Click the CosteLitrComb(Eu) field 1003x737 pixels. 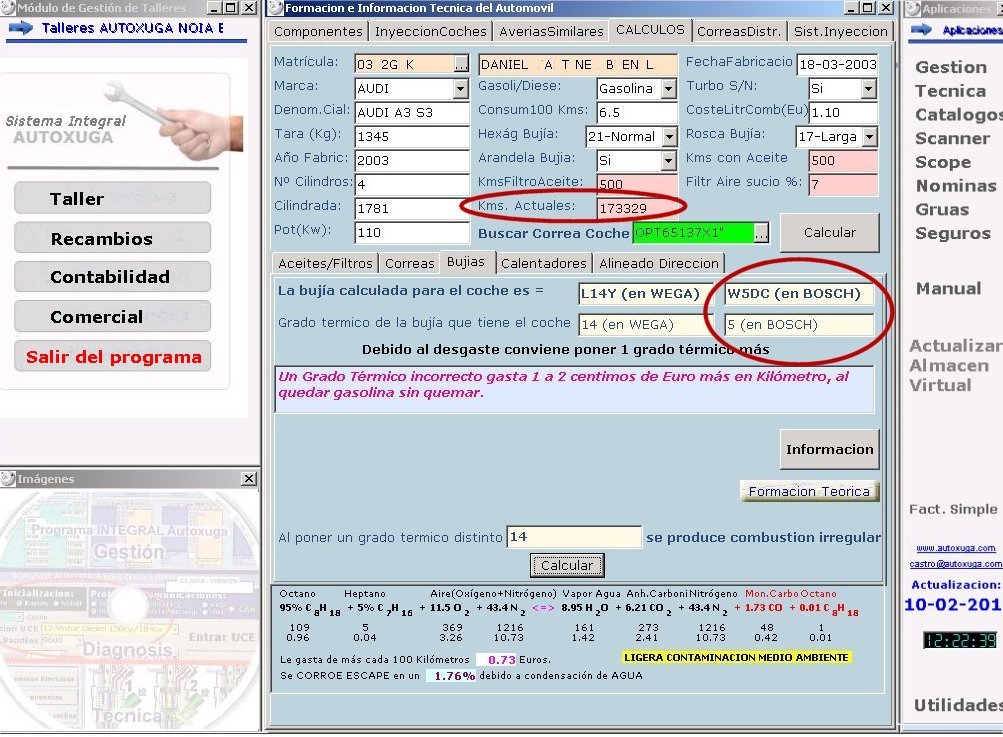843,113
